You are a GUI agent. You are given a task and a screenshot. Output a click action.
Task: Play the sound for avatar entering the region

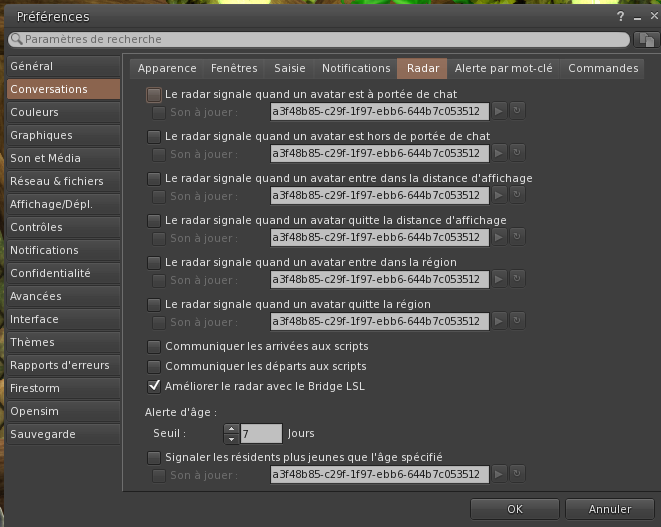point(499,280)
